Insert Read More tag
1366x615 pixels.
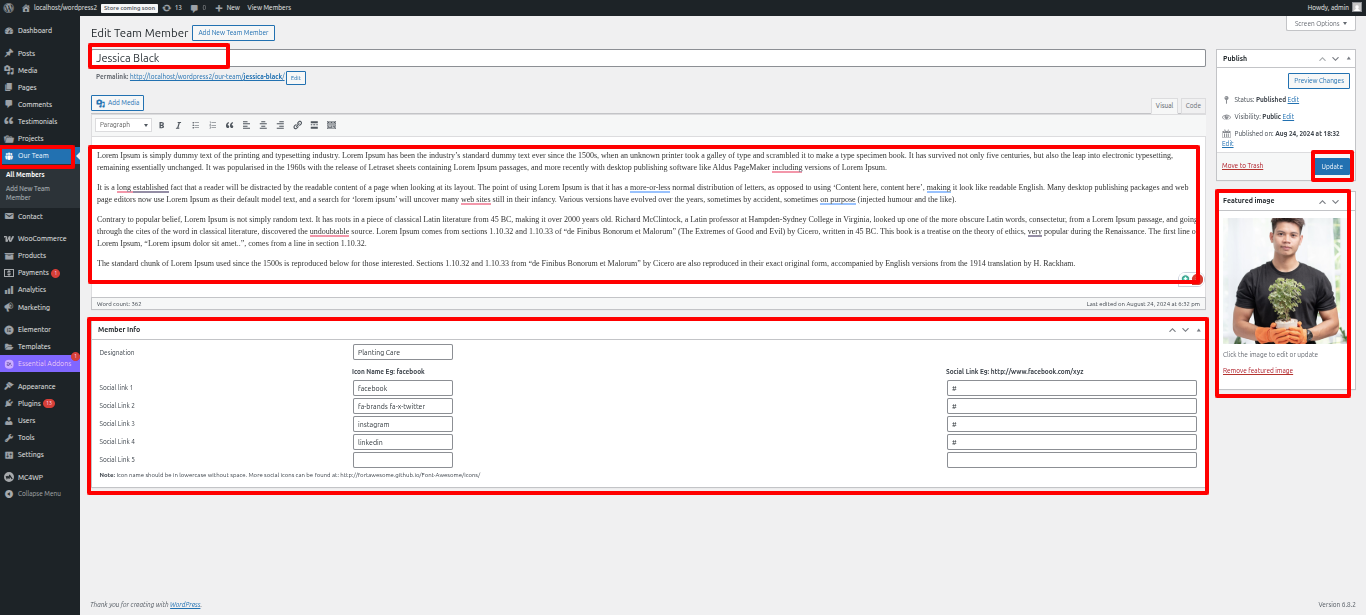[x=314, y=125]
